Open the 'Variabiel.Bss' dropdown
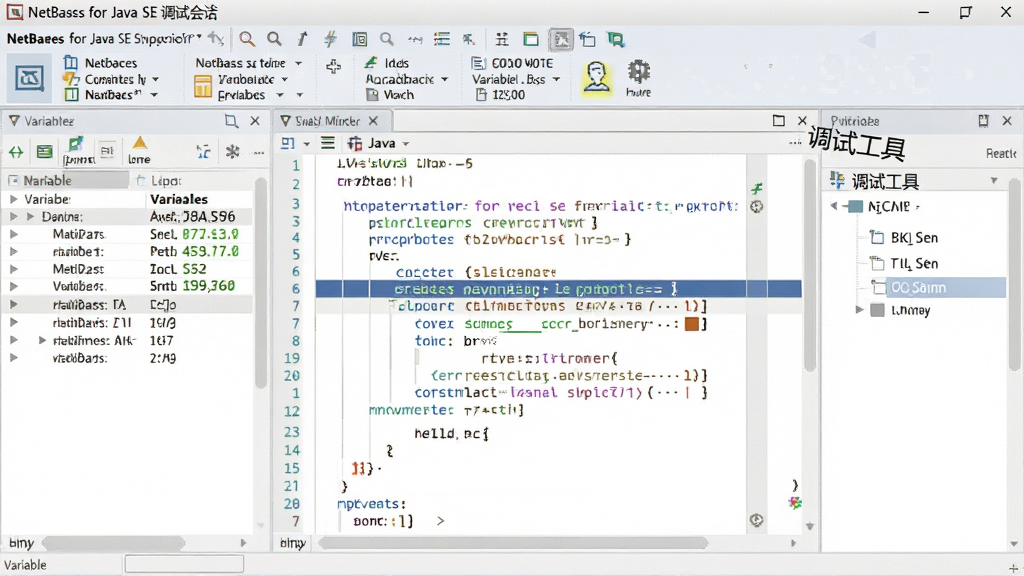The width and height of the screenshot is (1024, 576). [x=556, y=79]
